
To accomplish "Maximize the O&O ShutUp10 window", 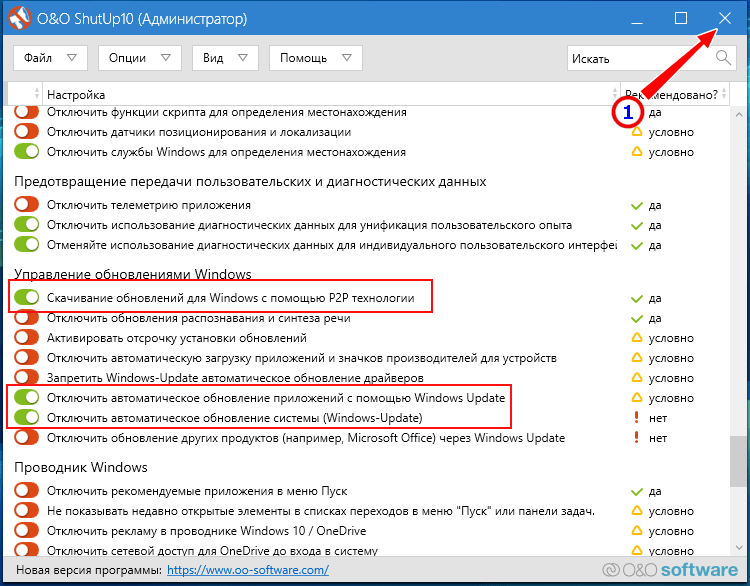I will (681, 18).
